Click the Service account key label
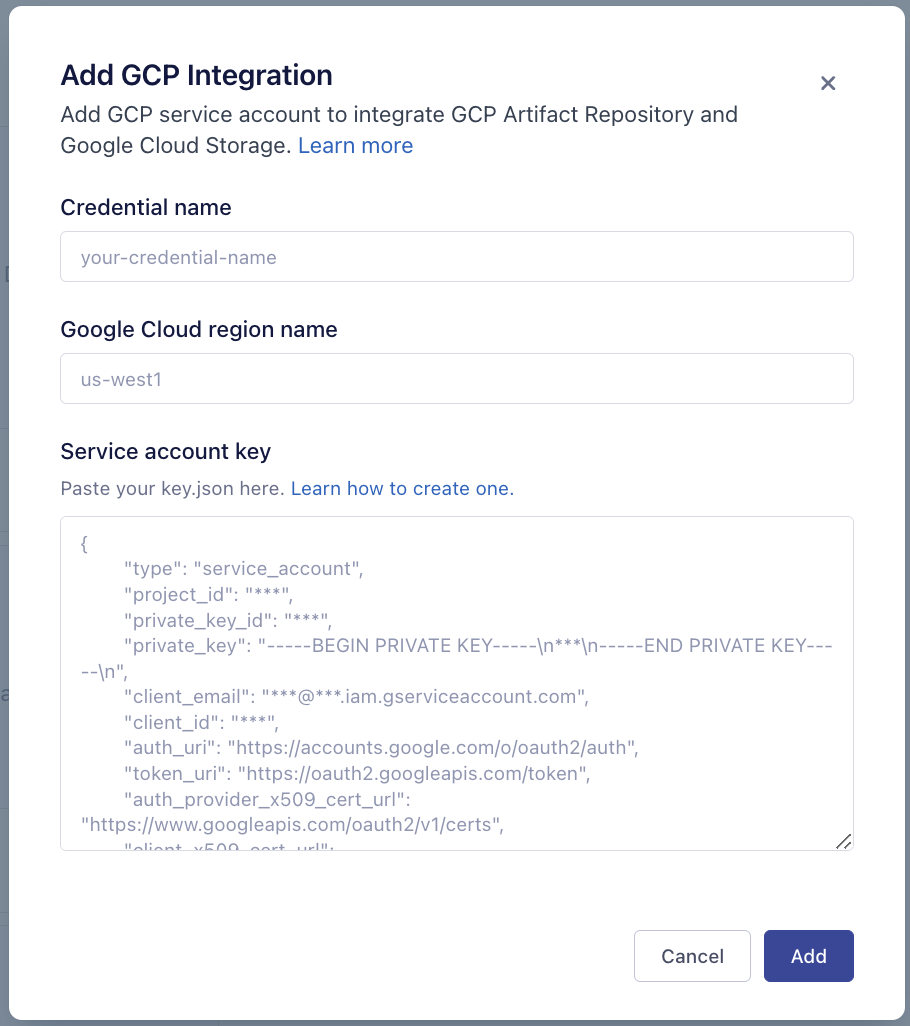The width and height of the screenshot is (910, 1026). point(166,451)
